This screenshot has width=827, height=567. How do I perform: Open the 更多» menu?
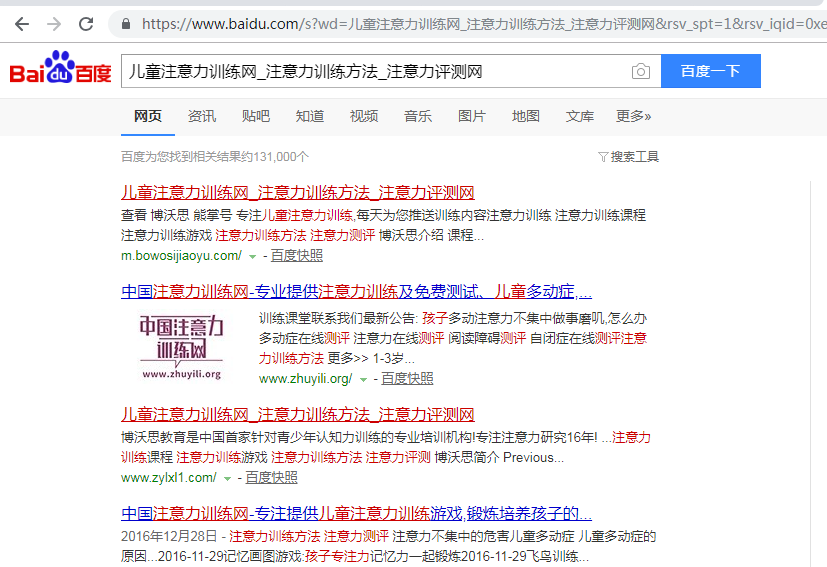[633, 116]
